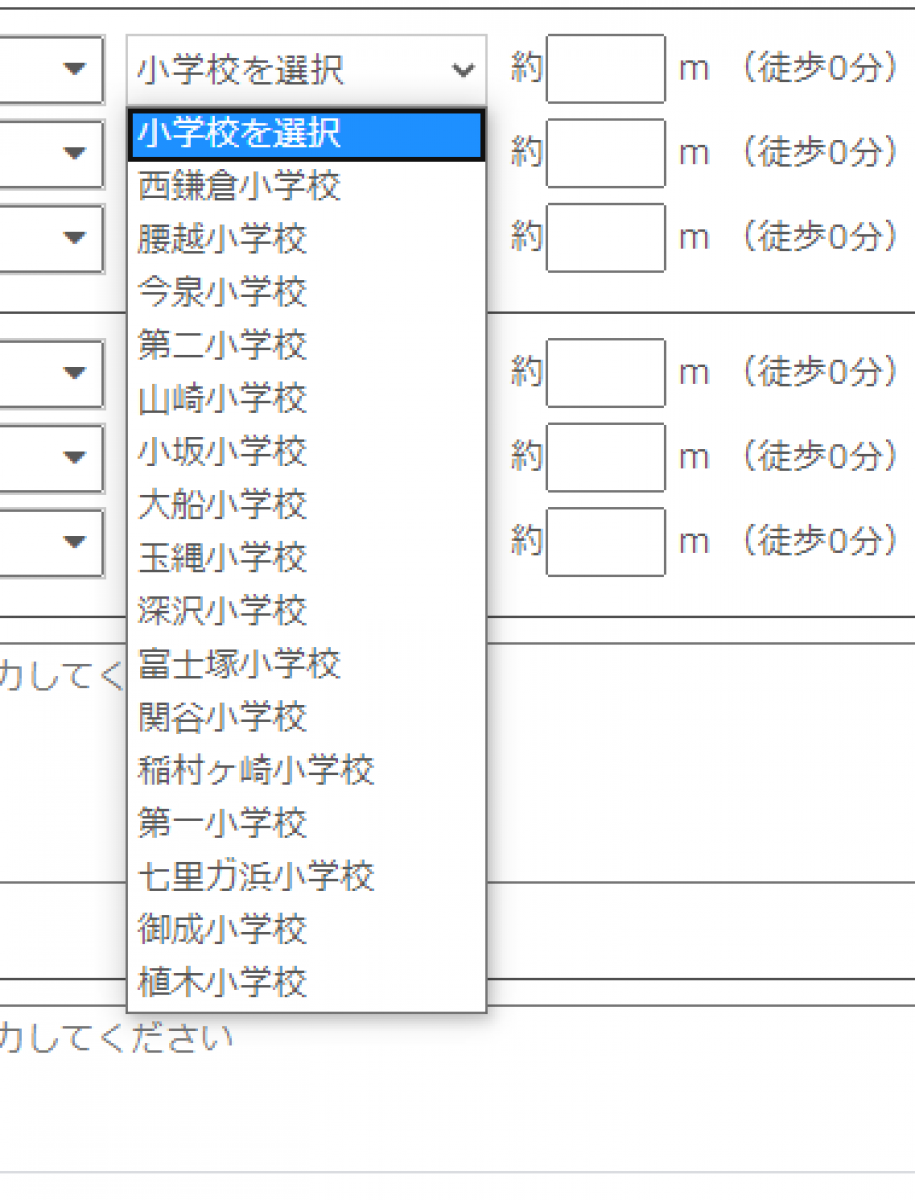Viewport: 915px width, 1200px height.
Task: Pick the 今泉小学校 option
Action: coord(223,292)
